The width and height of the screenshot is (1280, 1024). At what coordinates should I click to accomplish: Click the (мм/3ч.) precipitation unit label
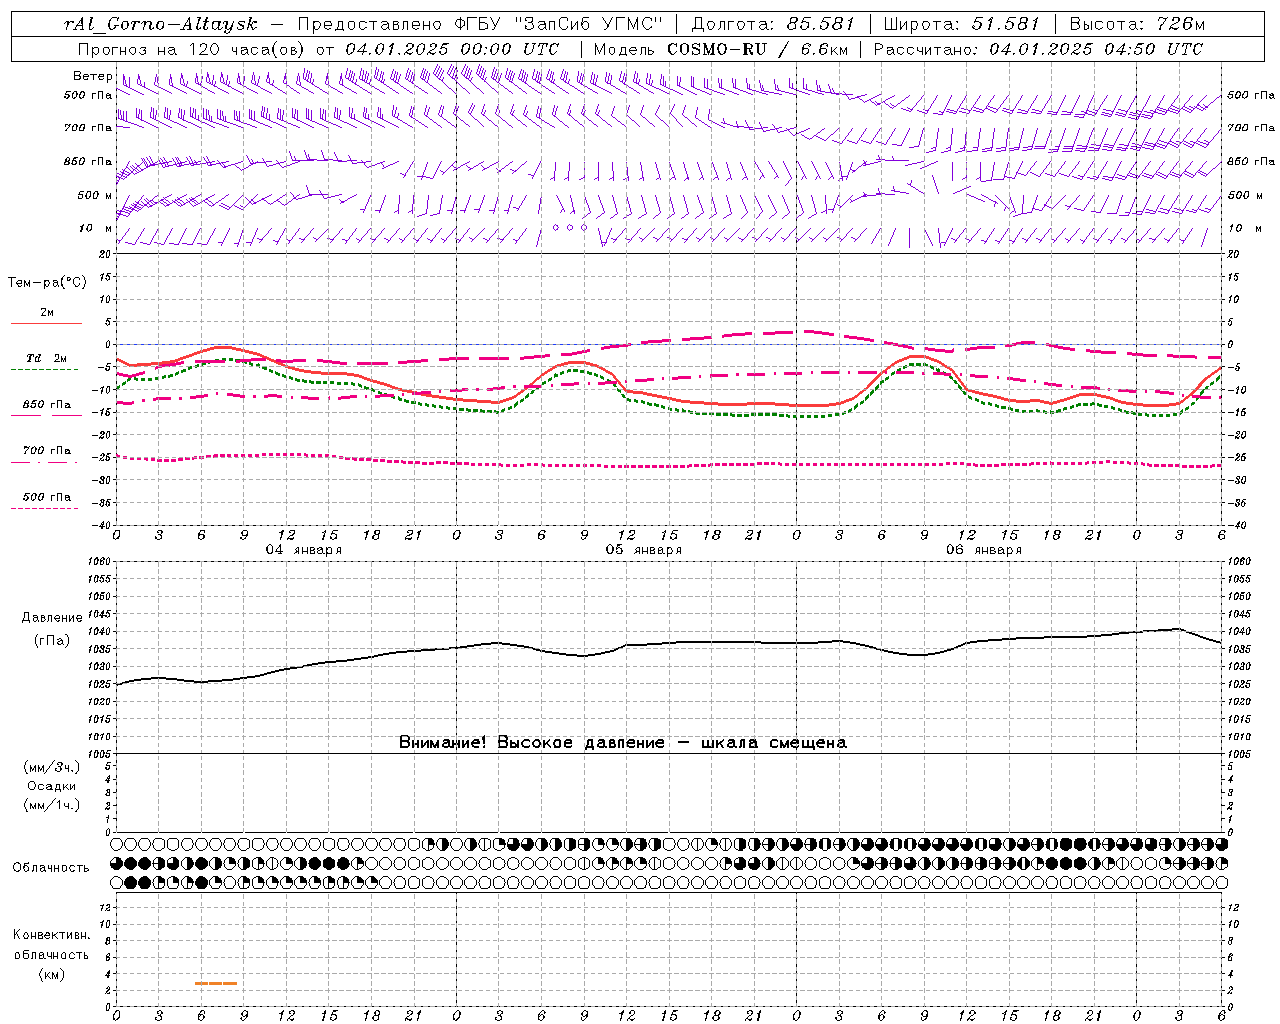coord(52,767)
